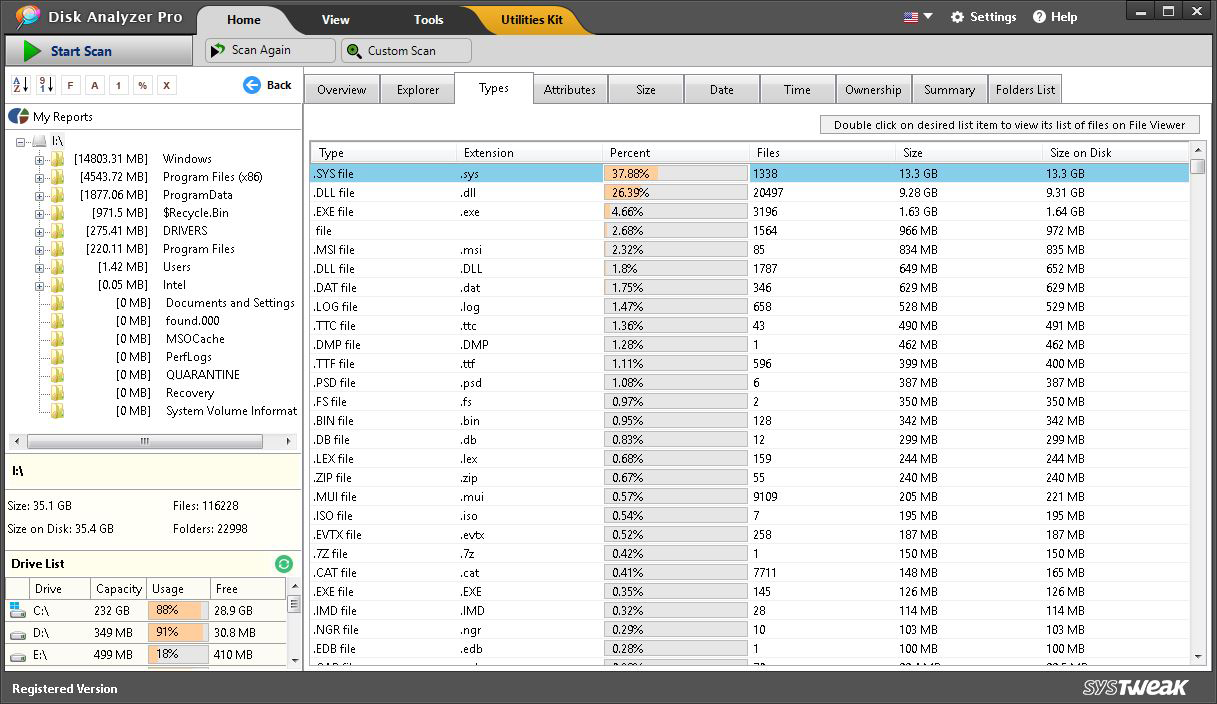Viewport: 1217px width, 704px height.
Task: Open the Utilities Kit tab
Action: (x=531, y=20)
